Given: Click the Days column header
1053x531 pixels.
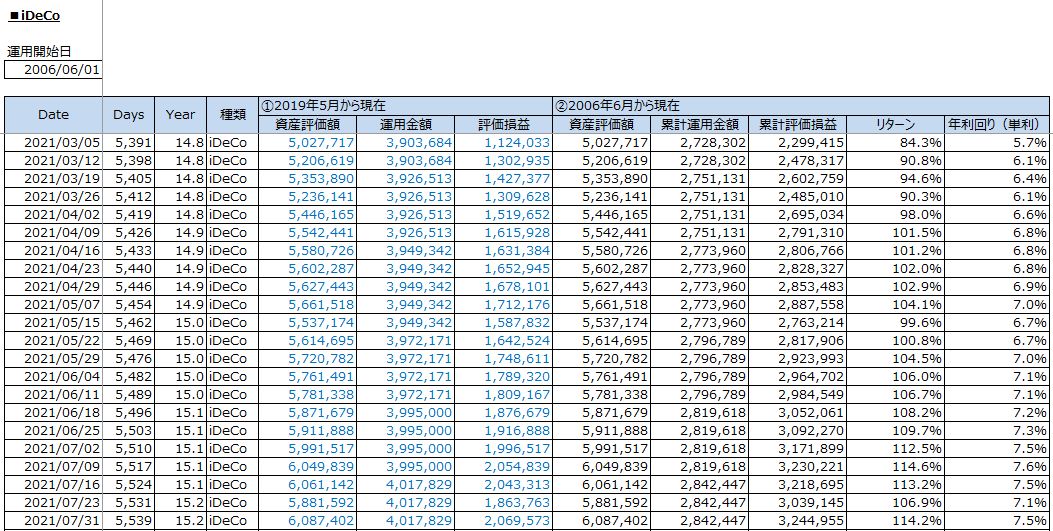Looking at the screenshot, I should pos(129,115).
